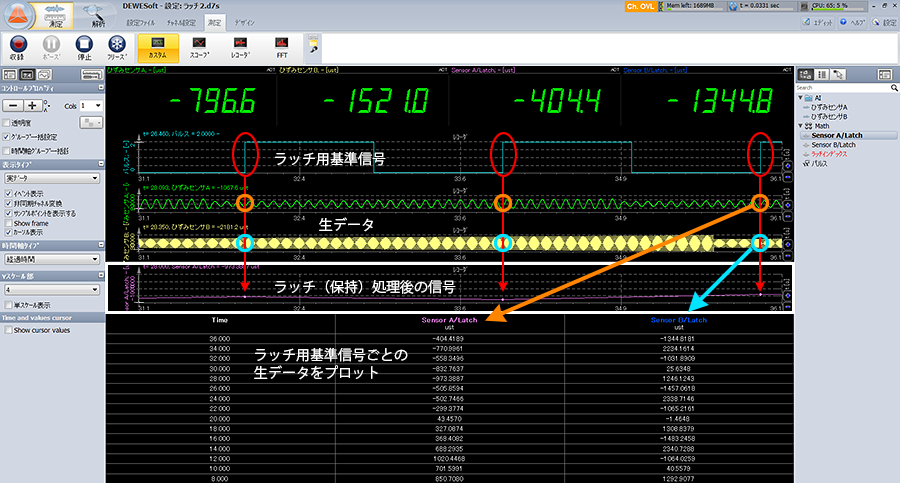Select the カスタム custom display
900x483 pixels.
click(158, 48)
